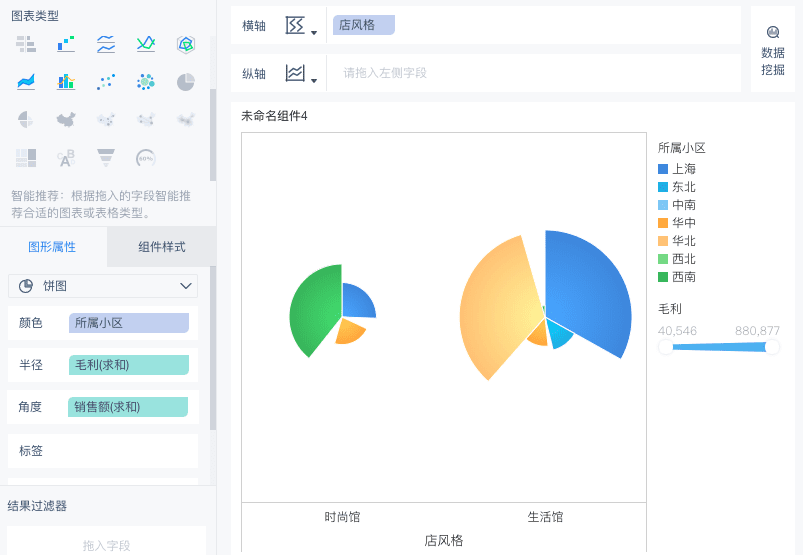Screen dimensions: 803x555
Task: Select the dotted point map icon
Action: [x=106, y=120]
